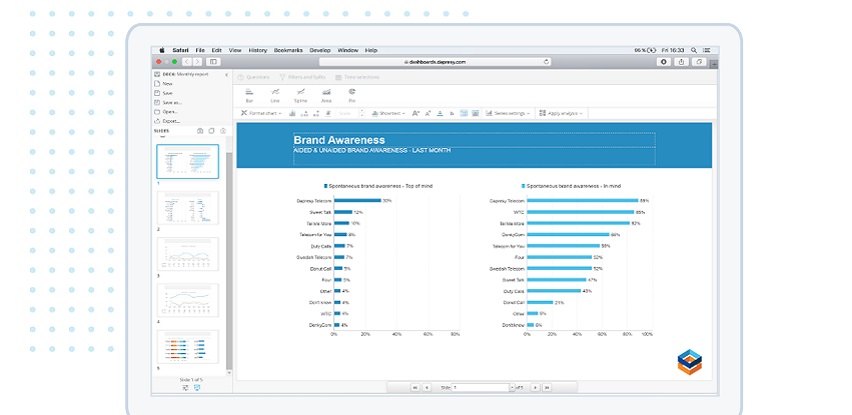Click the Top of mind legend label

[378, 186]
